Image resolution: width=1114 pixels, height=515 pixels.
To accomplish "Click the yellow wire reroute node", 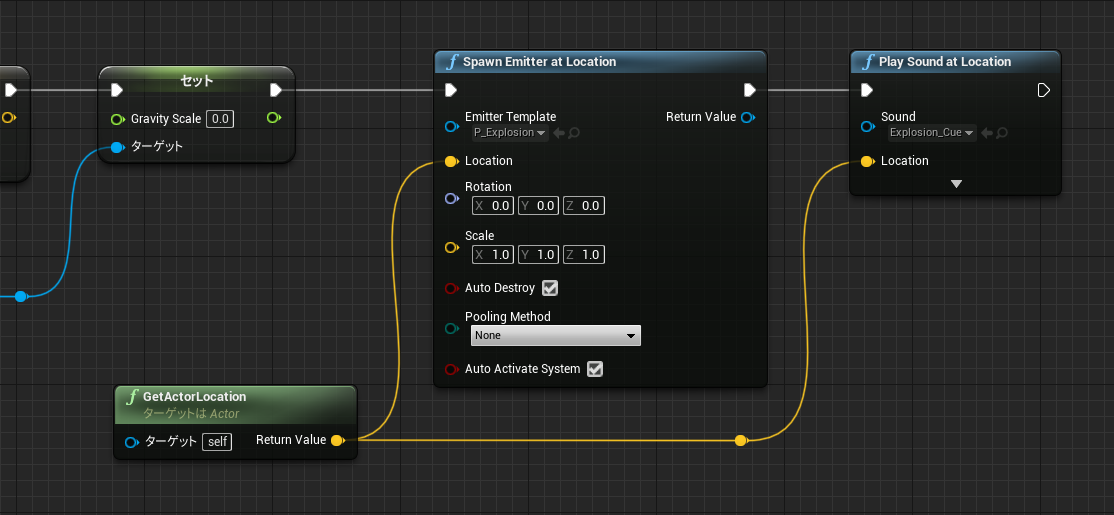I will (x=740, y=440).
